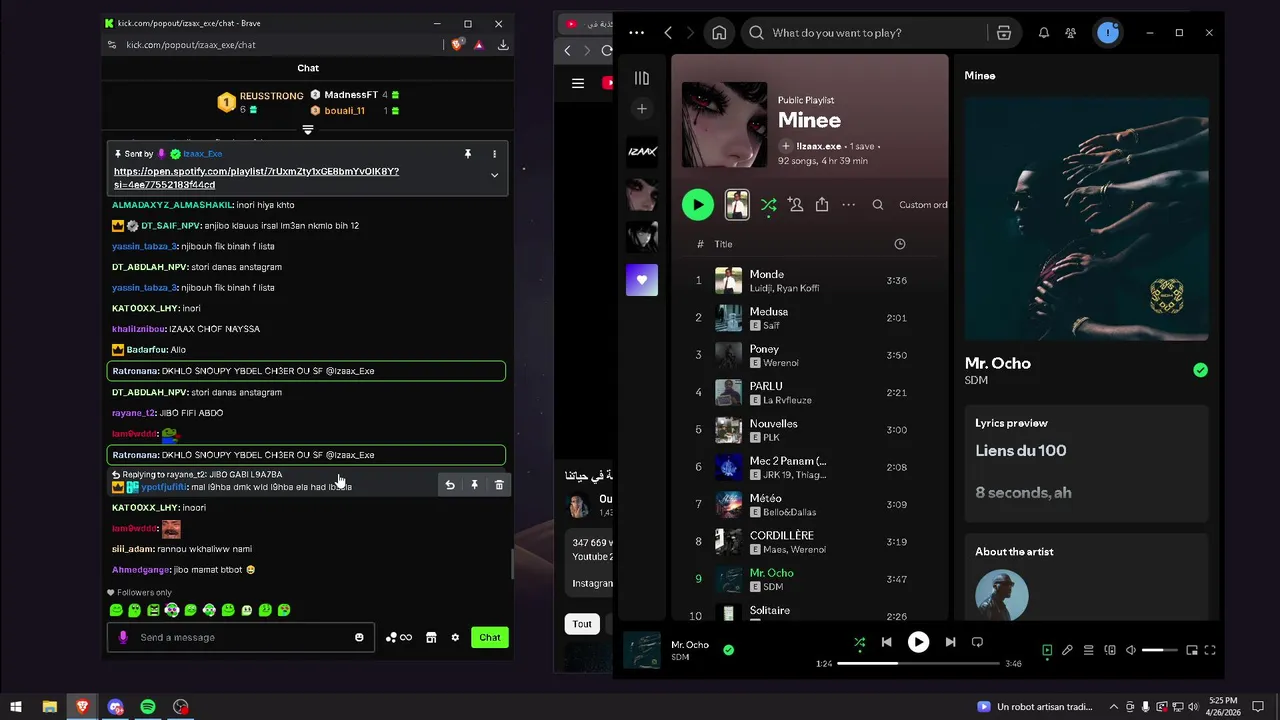This screenshot has height=720, width=1280.
Task: Toggle saved checkmark beside Mr. Ocho in player bar
Action: click(728, 650)
